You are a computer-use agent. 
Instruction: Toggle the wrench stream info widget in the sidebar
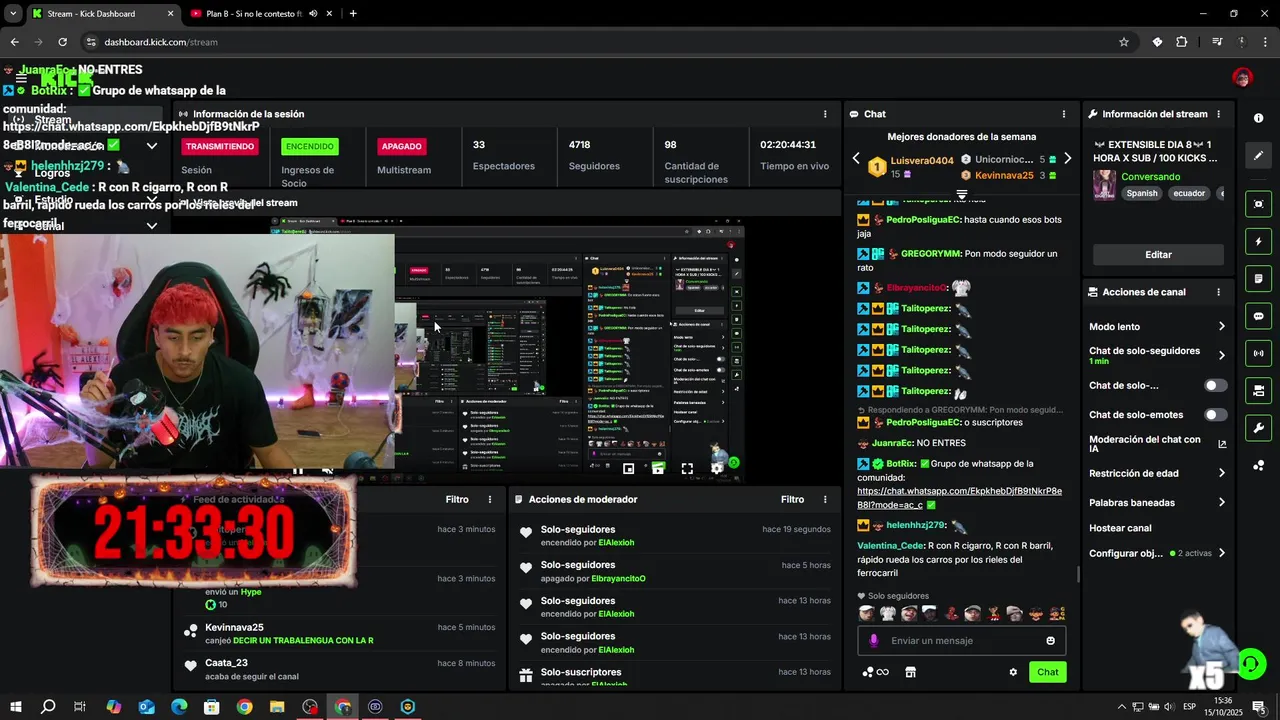[1258, 428]
